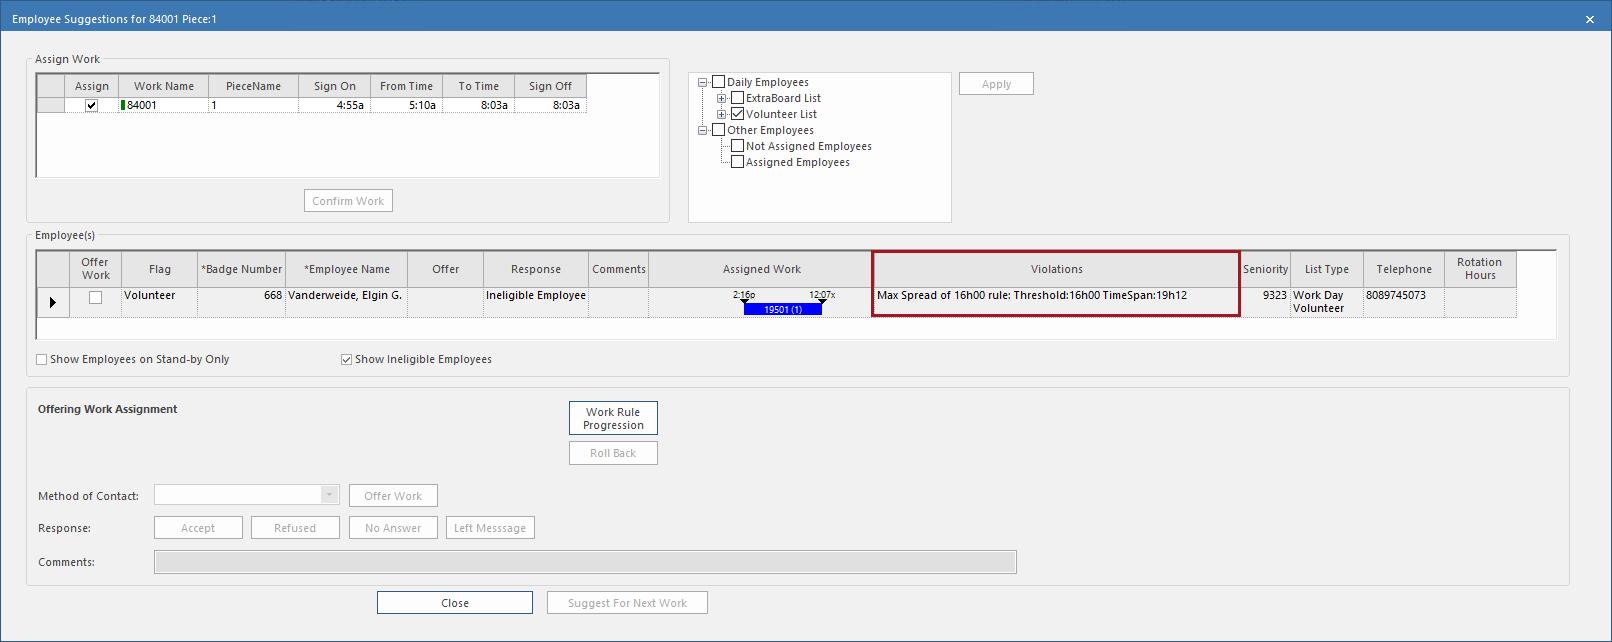Click the Sign On column header

click(x=334, y=86)
